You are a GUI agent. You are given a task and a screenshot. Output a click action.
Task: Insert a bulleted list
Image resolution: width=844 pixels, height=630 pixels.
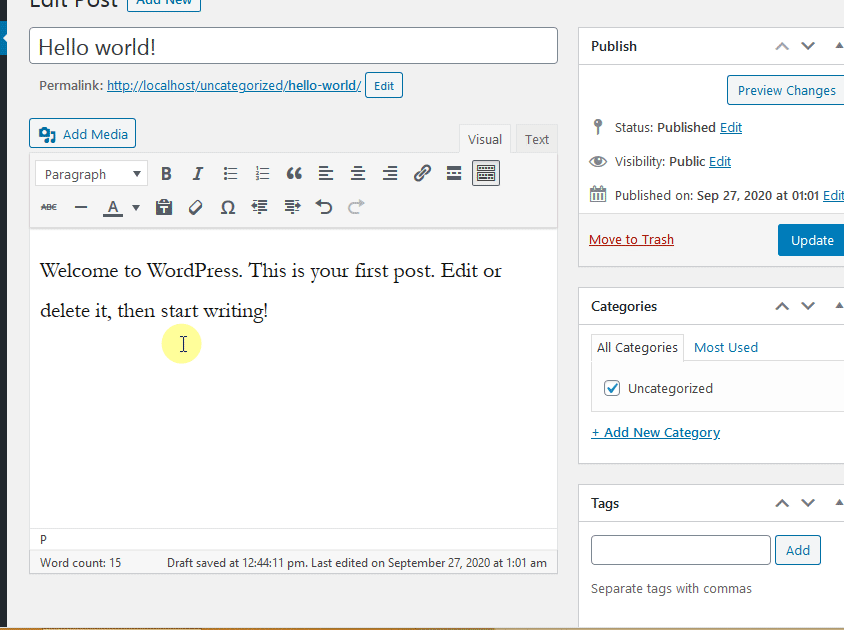229,173
